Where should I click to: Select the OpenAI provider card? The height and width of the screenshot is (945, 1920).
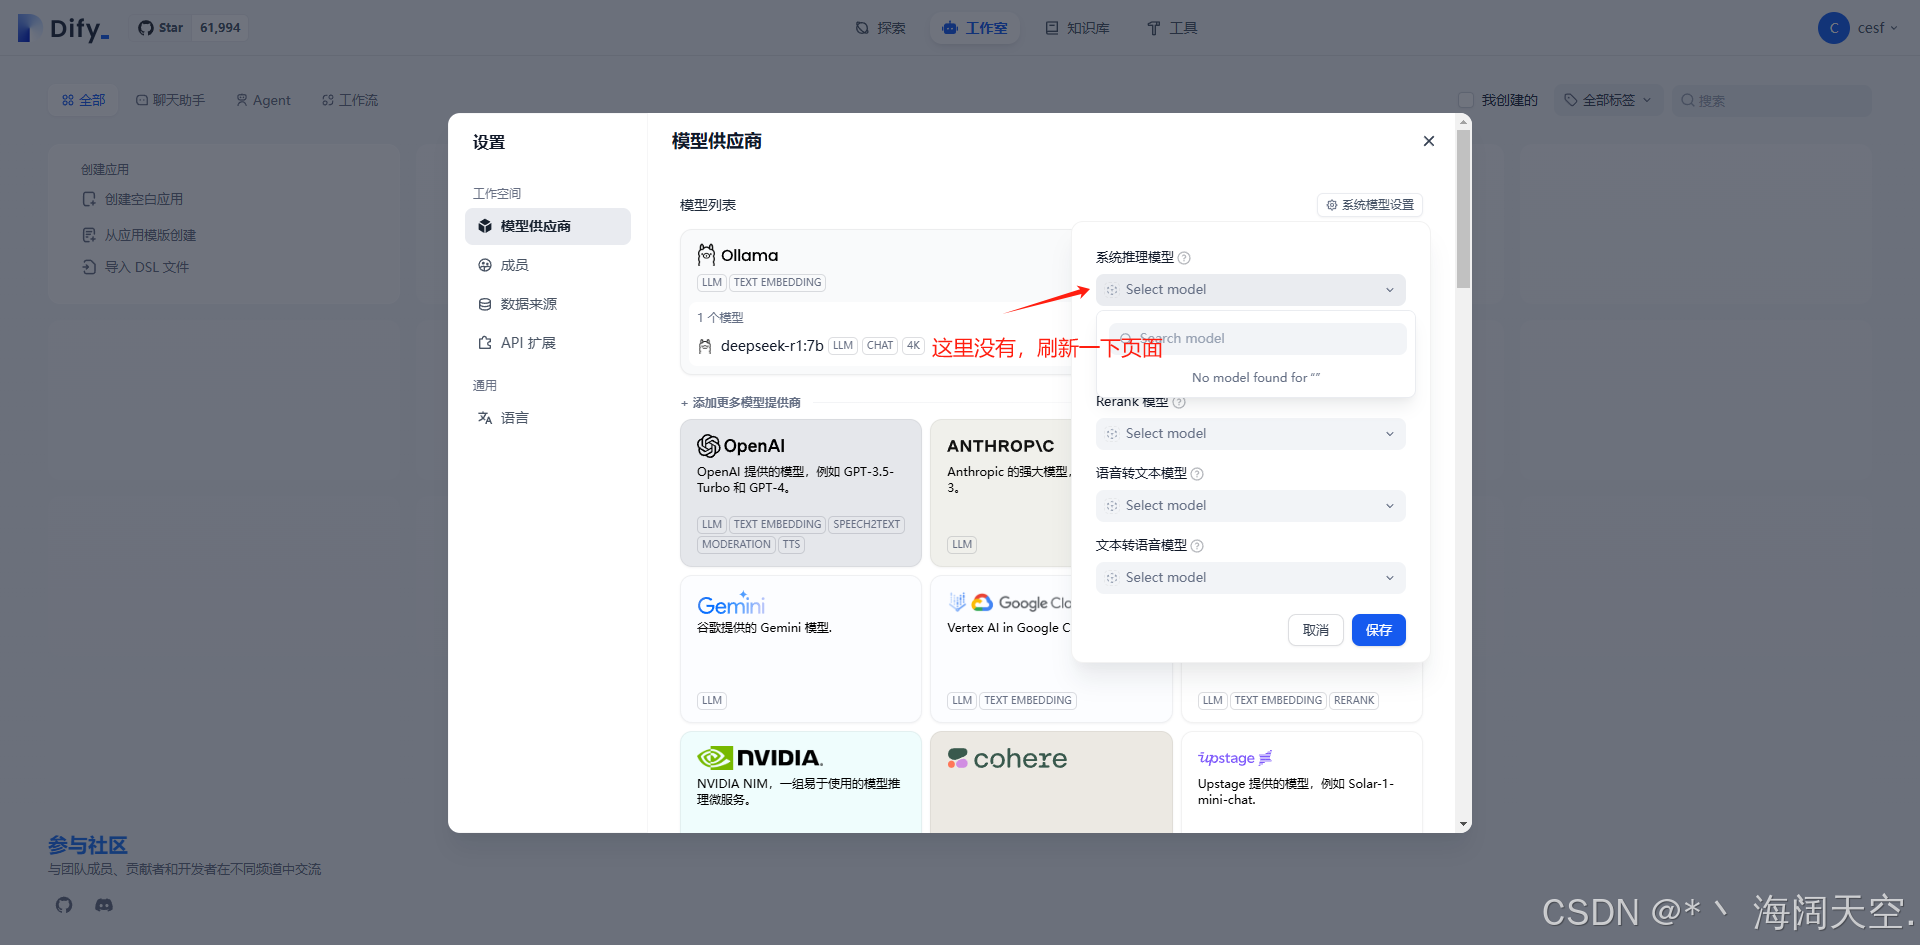point(801,493)
